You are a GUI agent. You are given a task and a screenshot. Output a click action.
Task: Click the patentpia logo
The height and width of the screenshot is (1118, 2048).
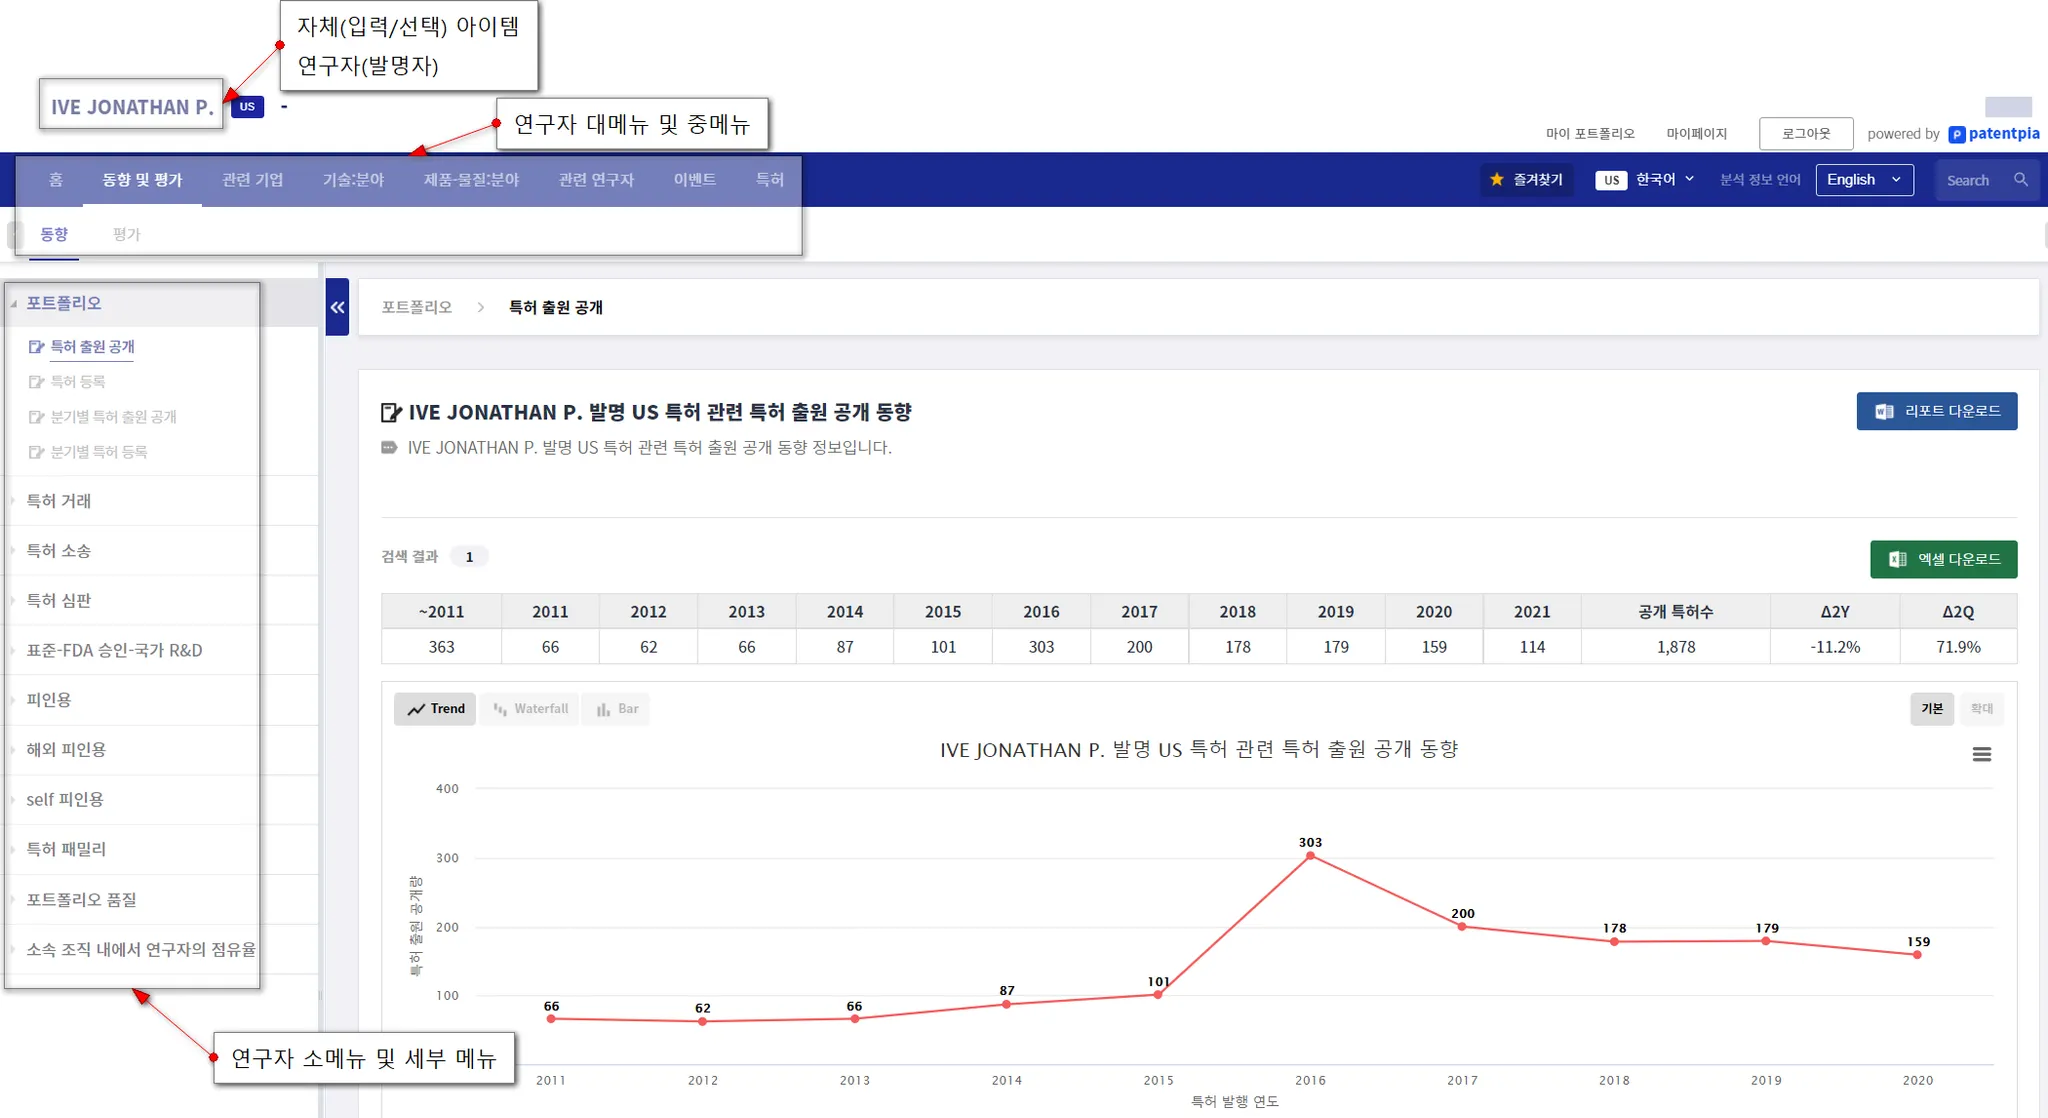click(x=1994, y=134)
